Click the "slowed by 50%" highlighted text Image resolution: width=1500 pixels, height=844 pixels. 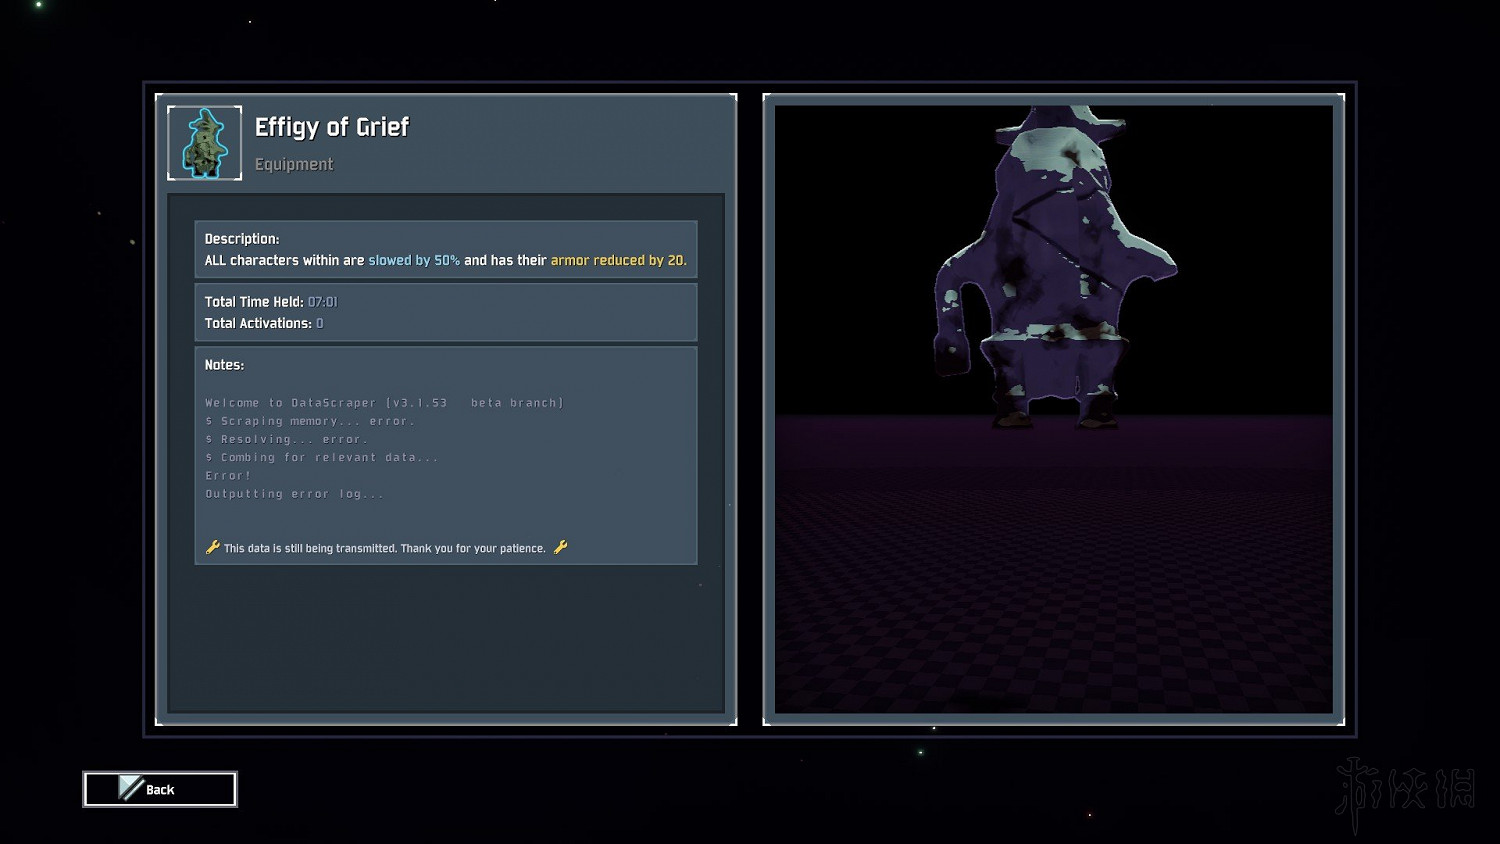[x=414, y=260]
